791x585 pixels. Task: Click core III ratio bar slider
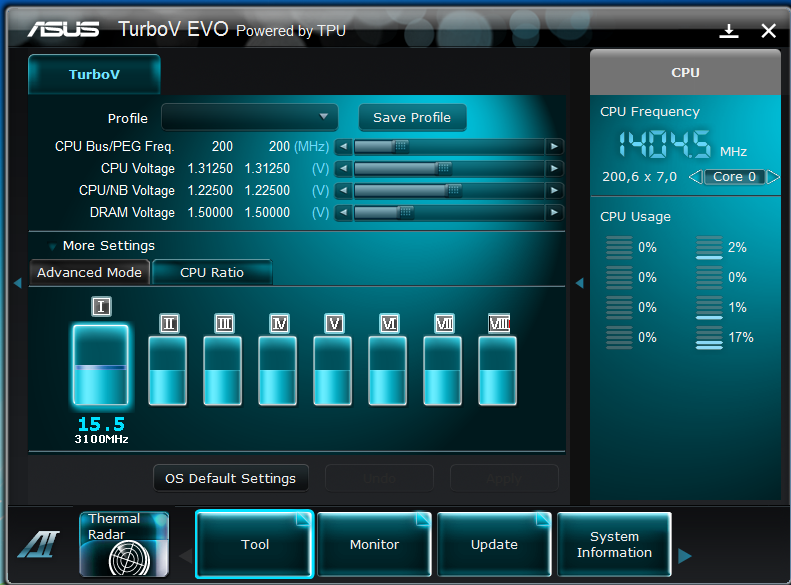coord(222,371)
